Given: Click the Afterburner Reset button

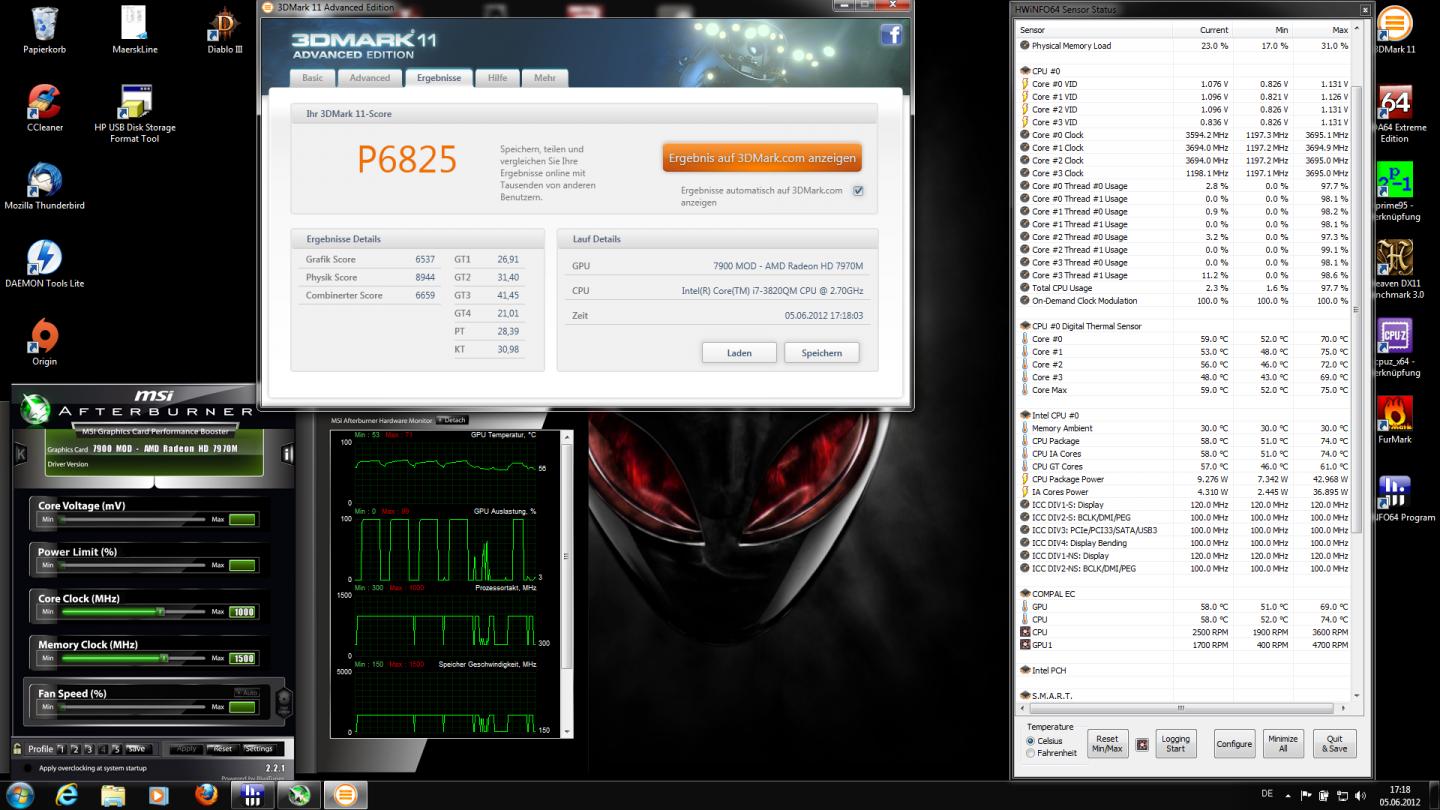Looking at the screenshot, I should (x=222, y=749).
